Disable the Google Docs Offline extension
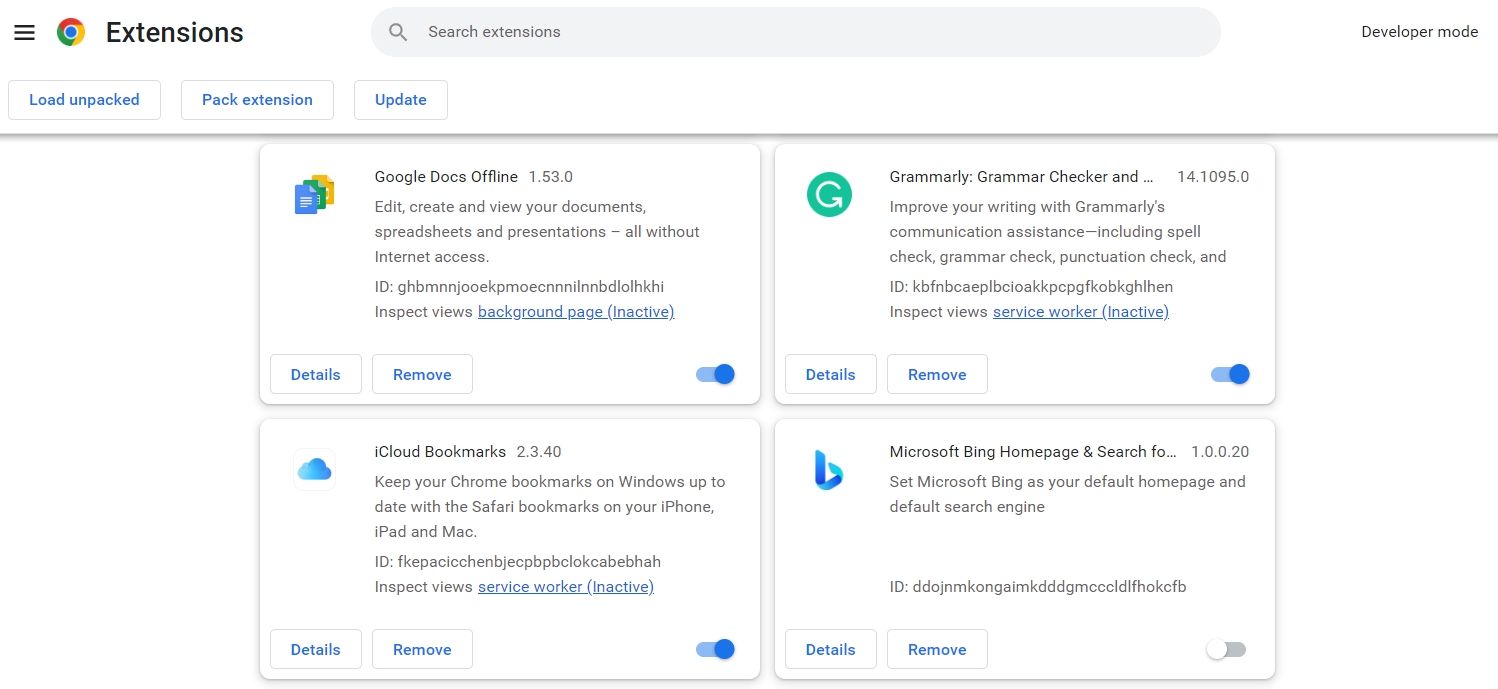The image size is (1498, 689). point(714,373)
